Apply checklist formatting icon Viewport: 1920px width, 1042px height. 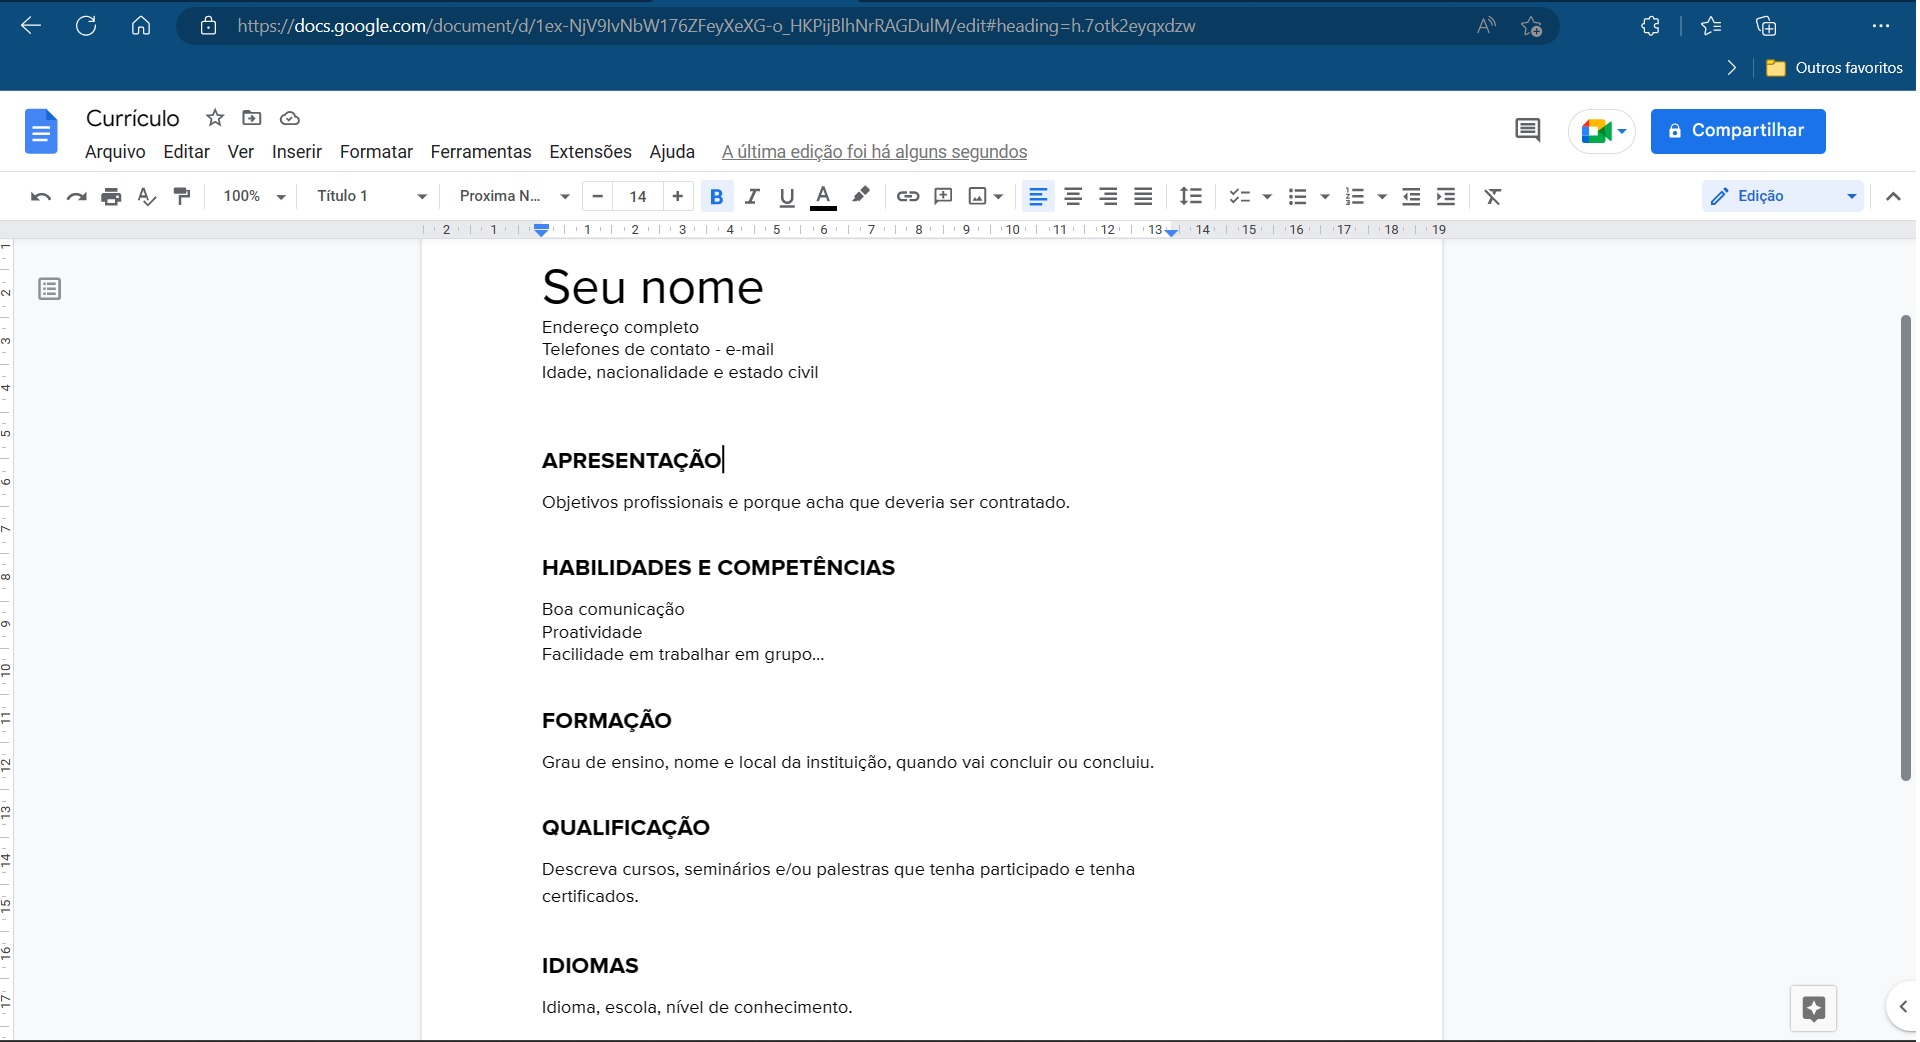click(x=1240, y=197)
